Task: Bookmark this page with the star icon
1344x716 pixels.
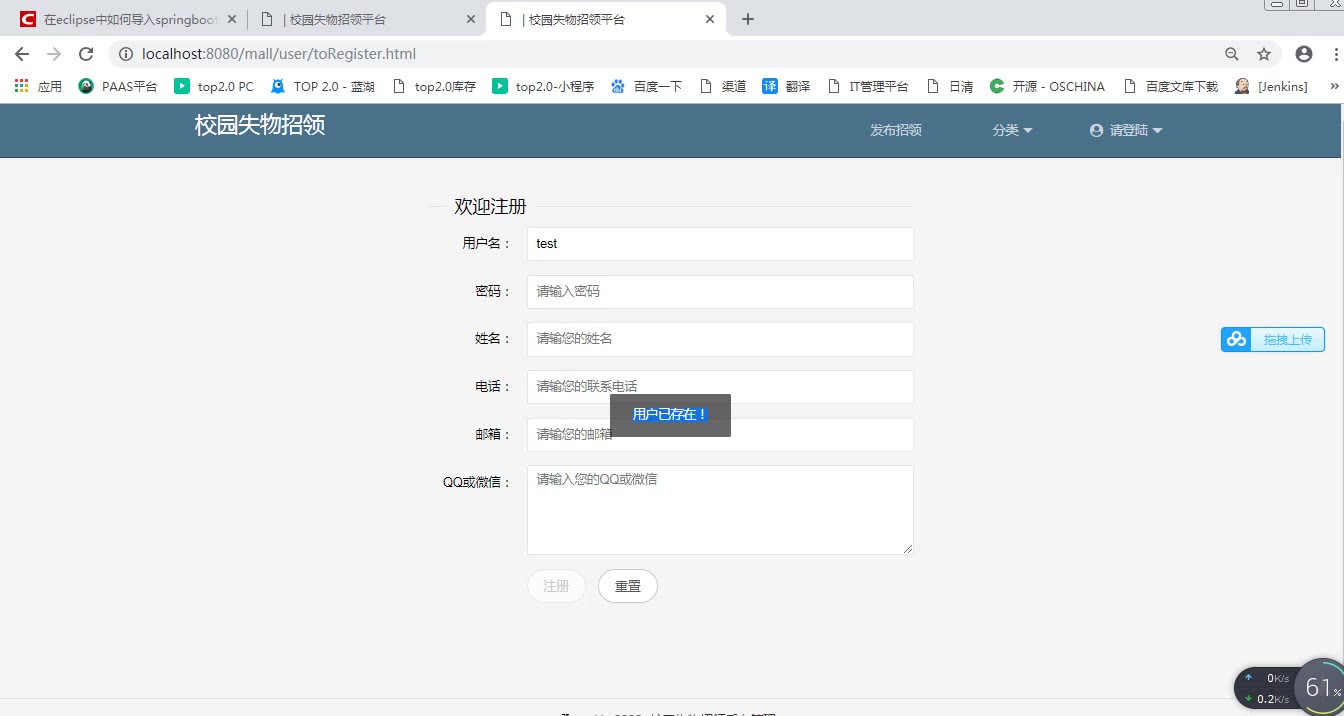Action: (x=1264, y=54)
